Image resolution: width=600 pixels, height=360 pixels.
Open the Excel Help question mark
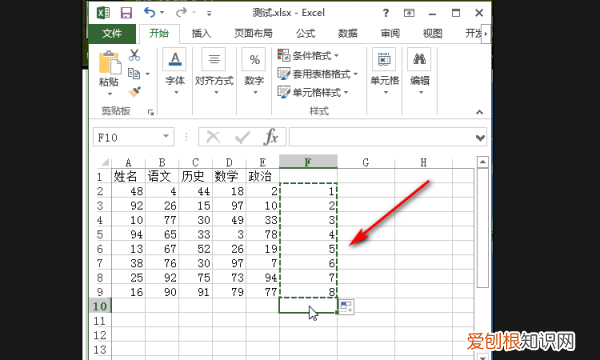coord(386,13)
